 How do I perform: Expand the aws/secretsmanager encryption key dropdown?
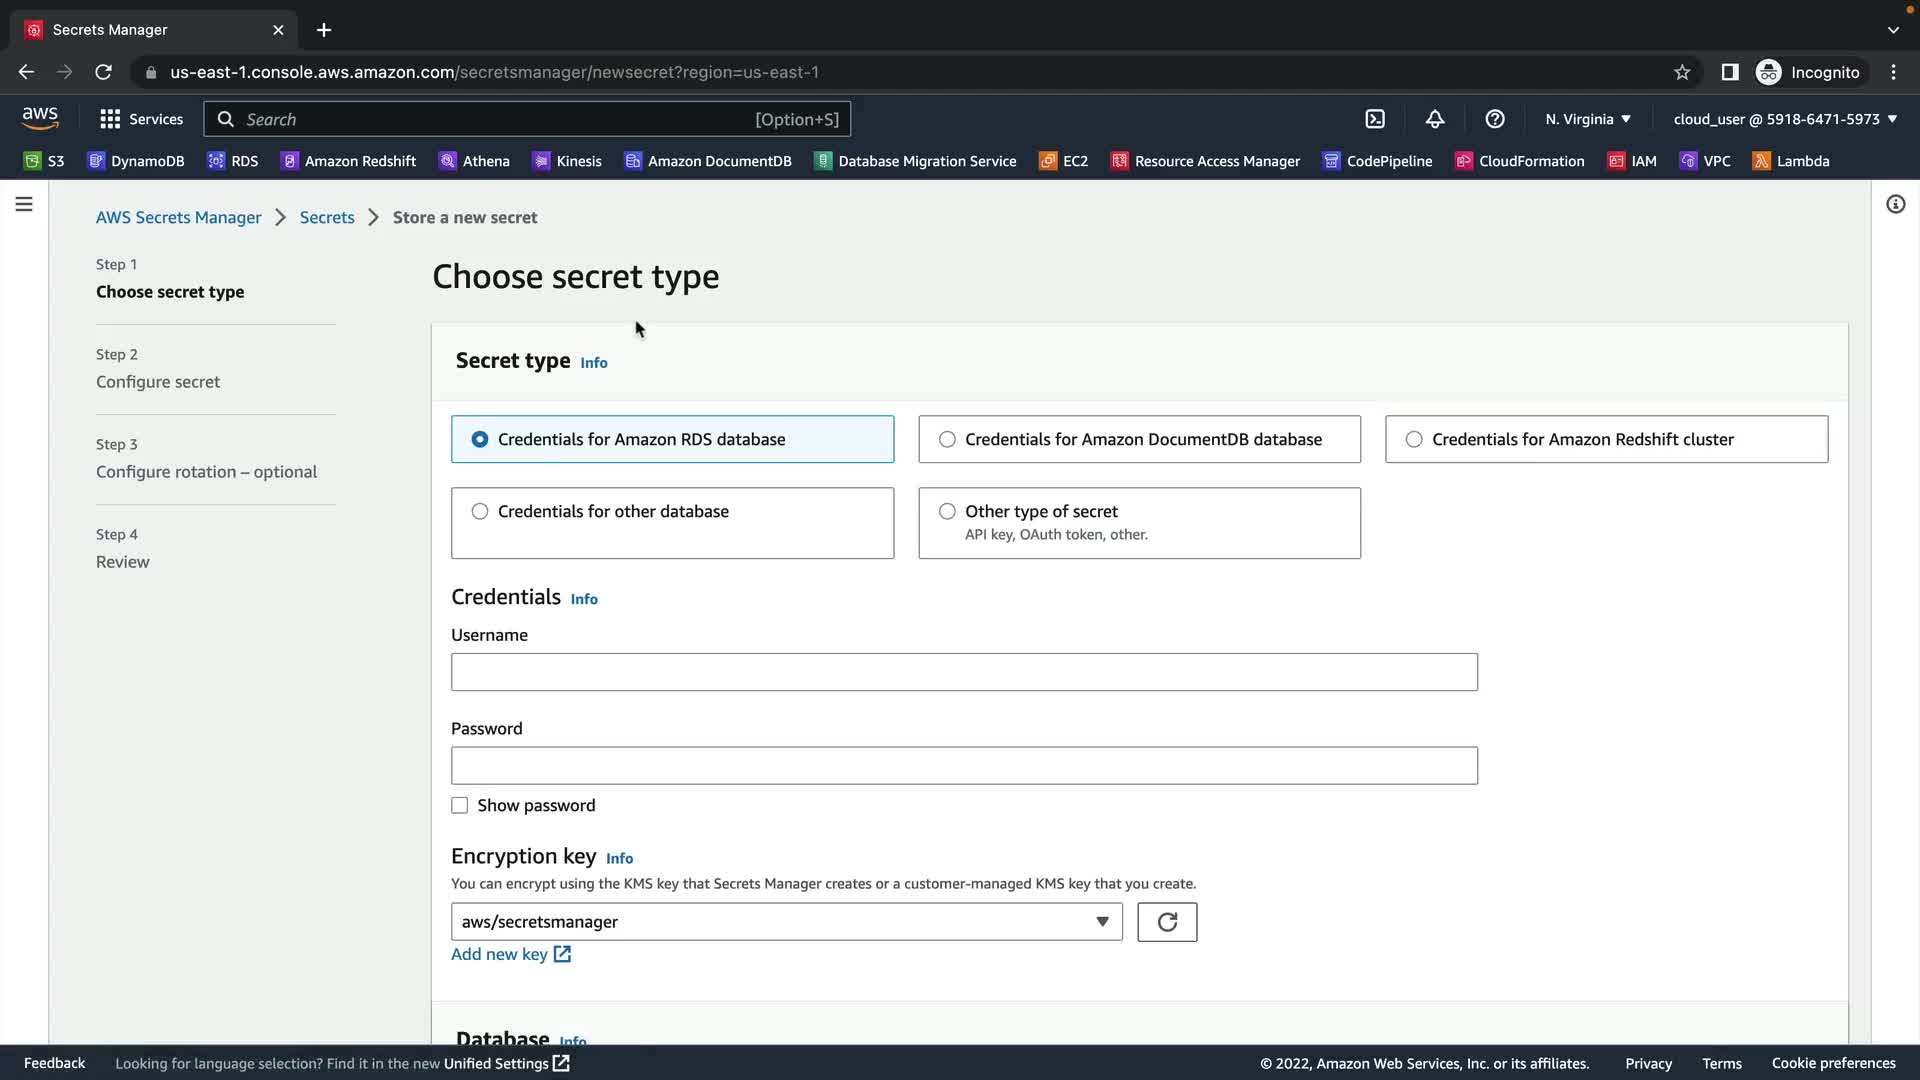click(786, 922)
